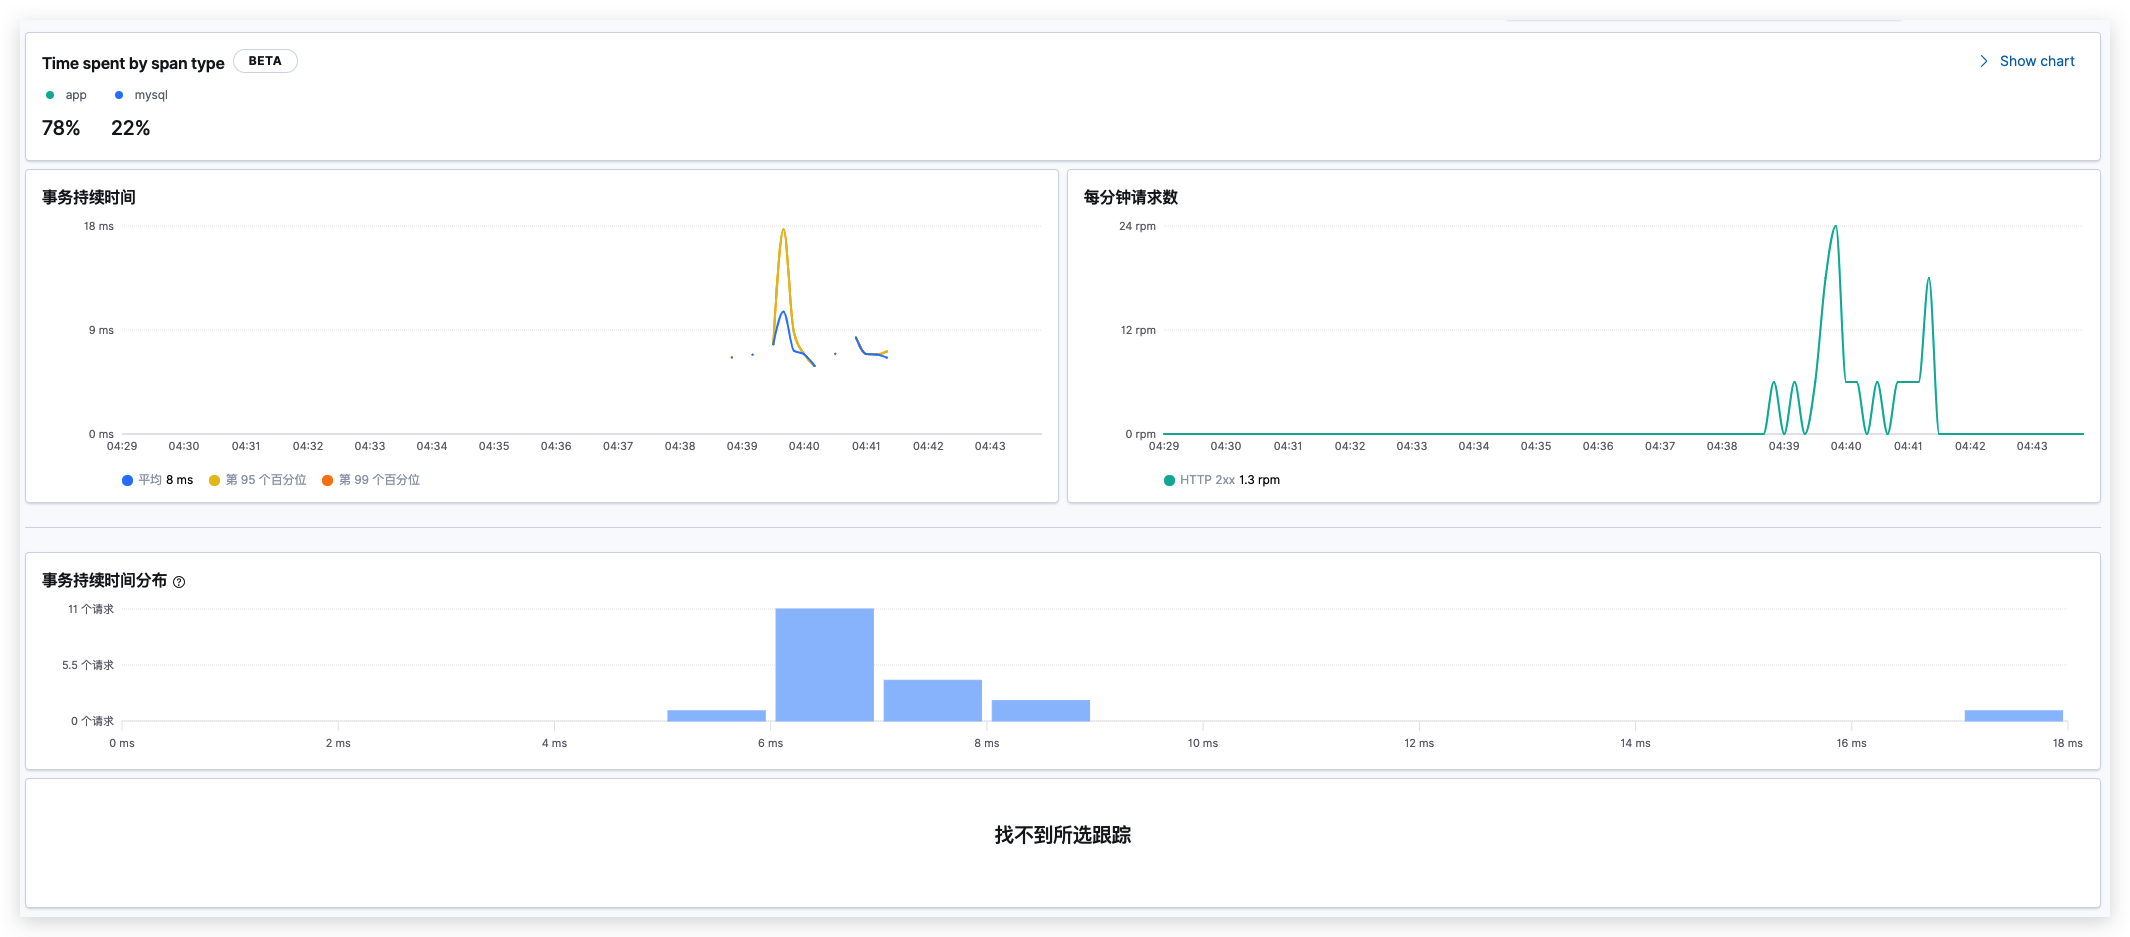Click the 24 rpm axis label
2130x937 pixels.
(1137, 226)
